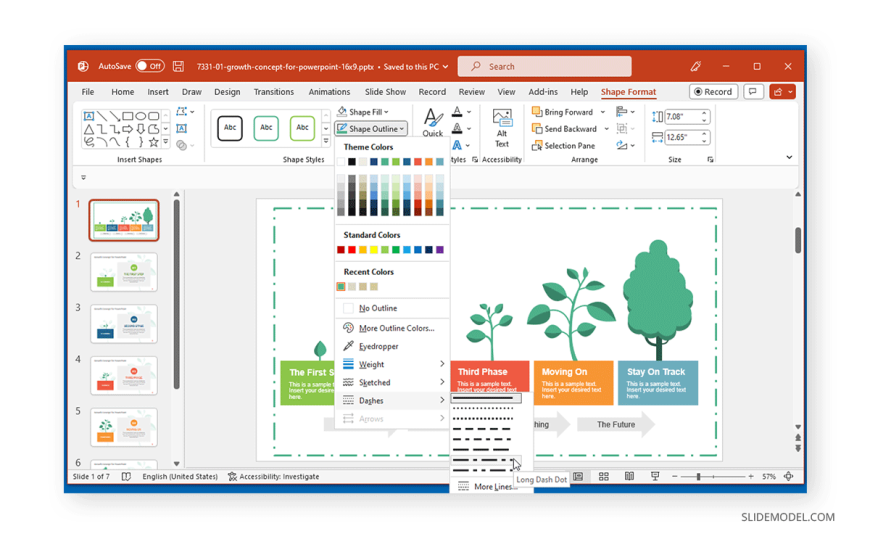Click Accessibility: Investigate in status bar

coord(272,477)
